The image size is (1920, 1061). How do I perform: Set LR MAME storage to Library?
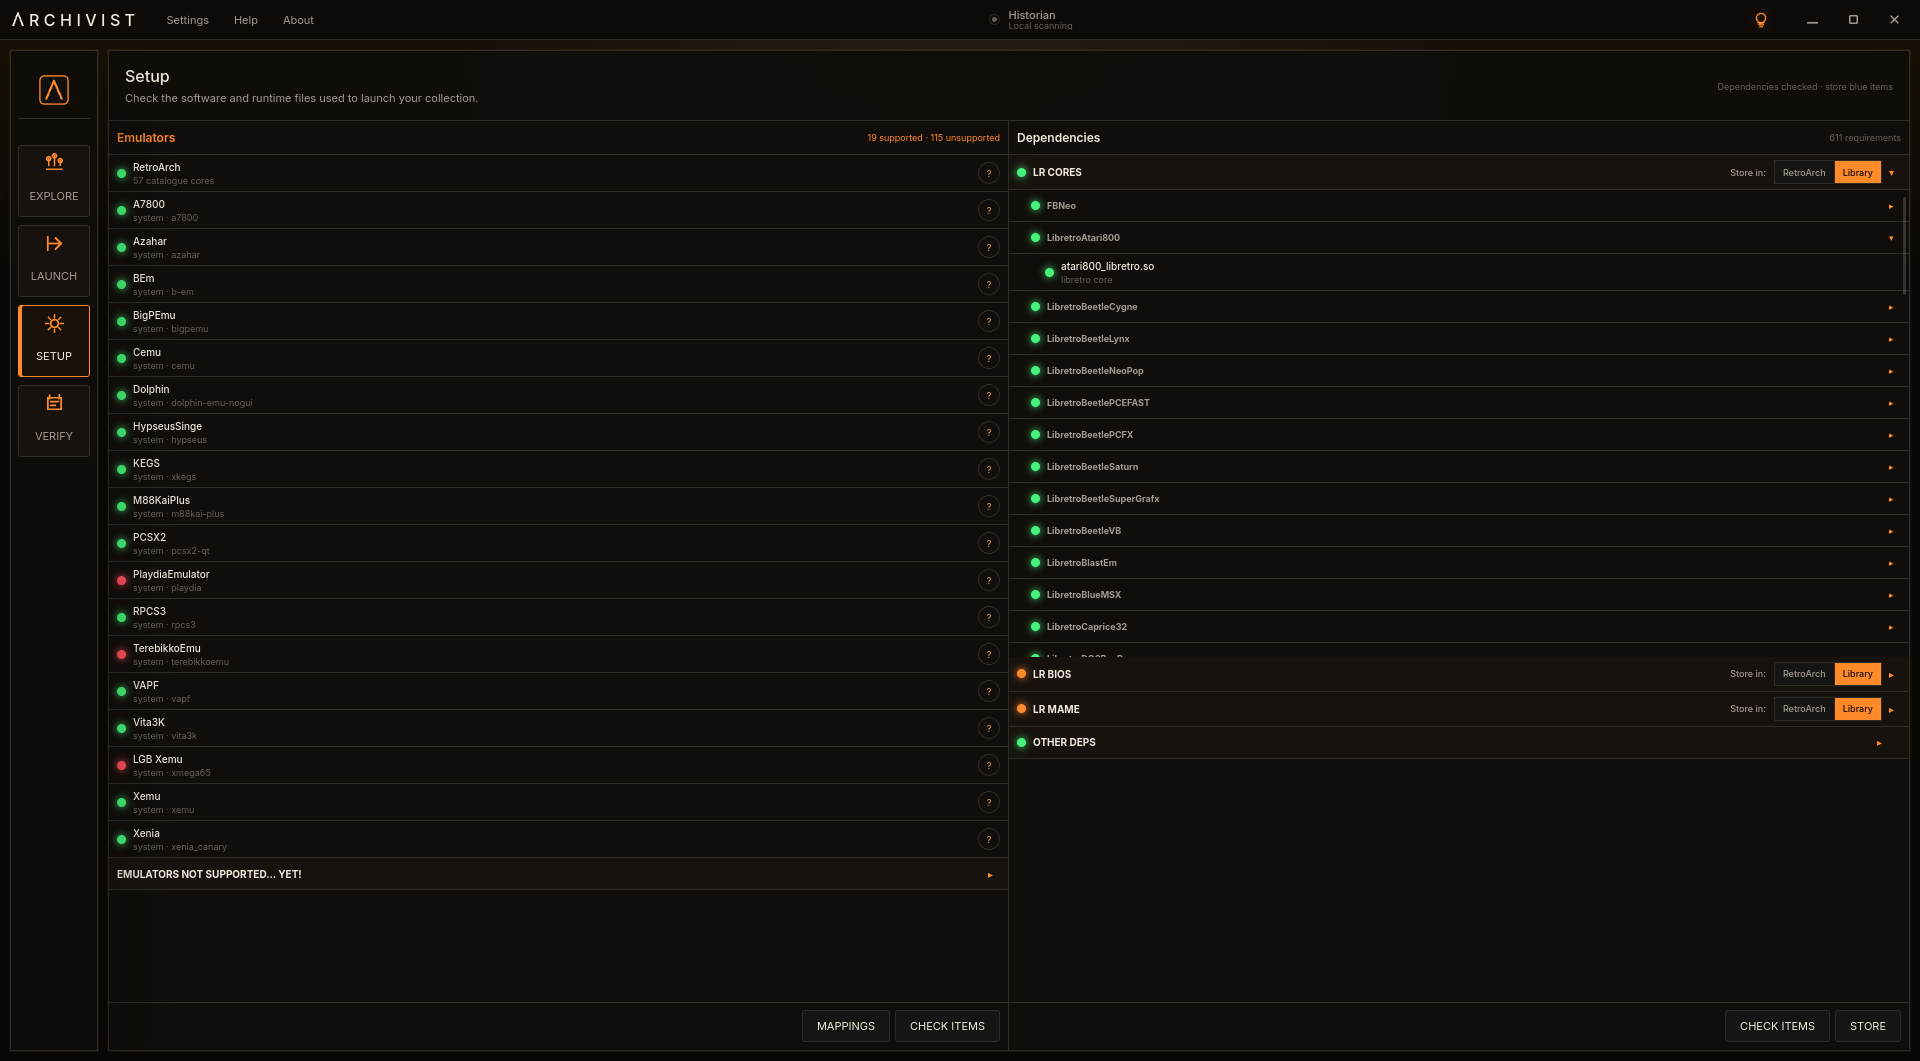(x=1857, y=709)
